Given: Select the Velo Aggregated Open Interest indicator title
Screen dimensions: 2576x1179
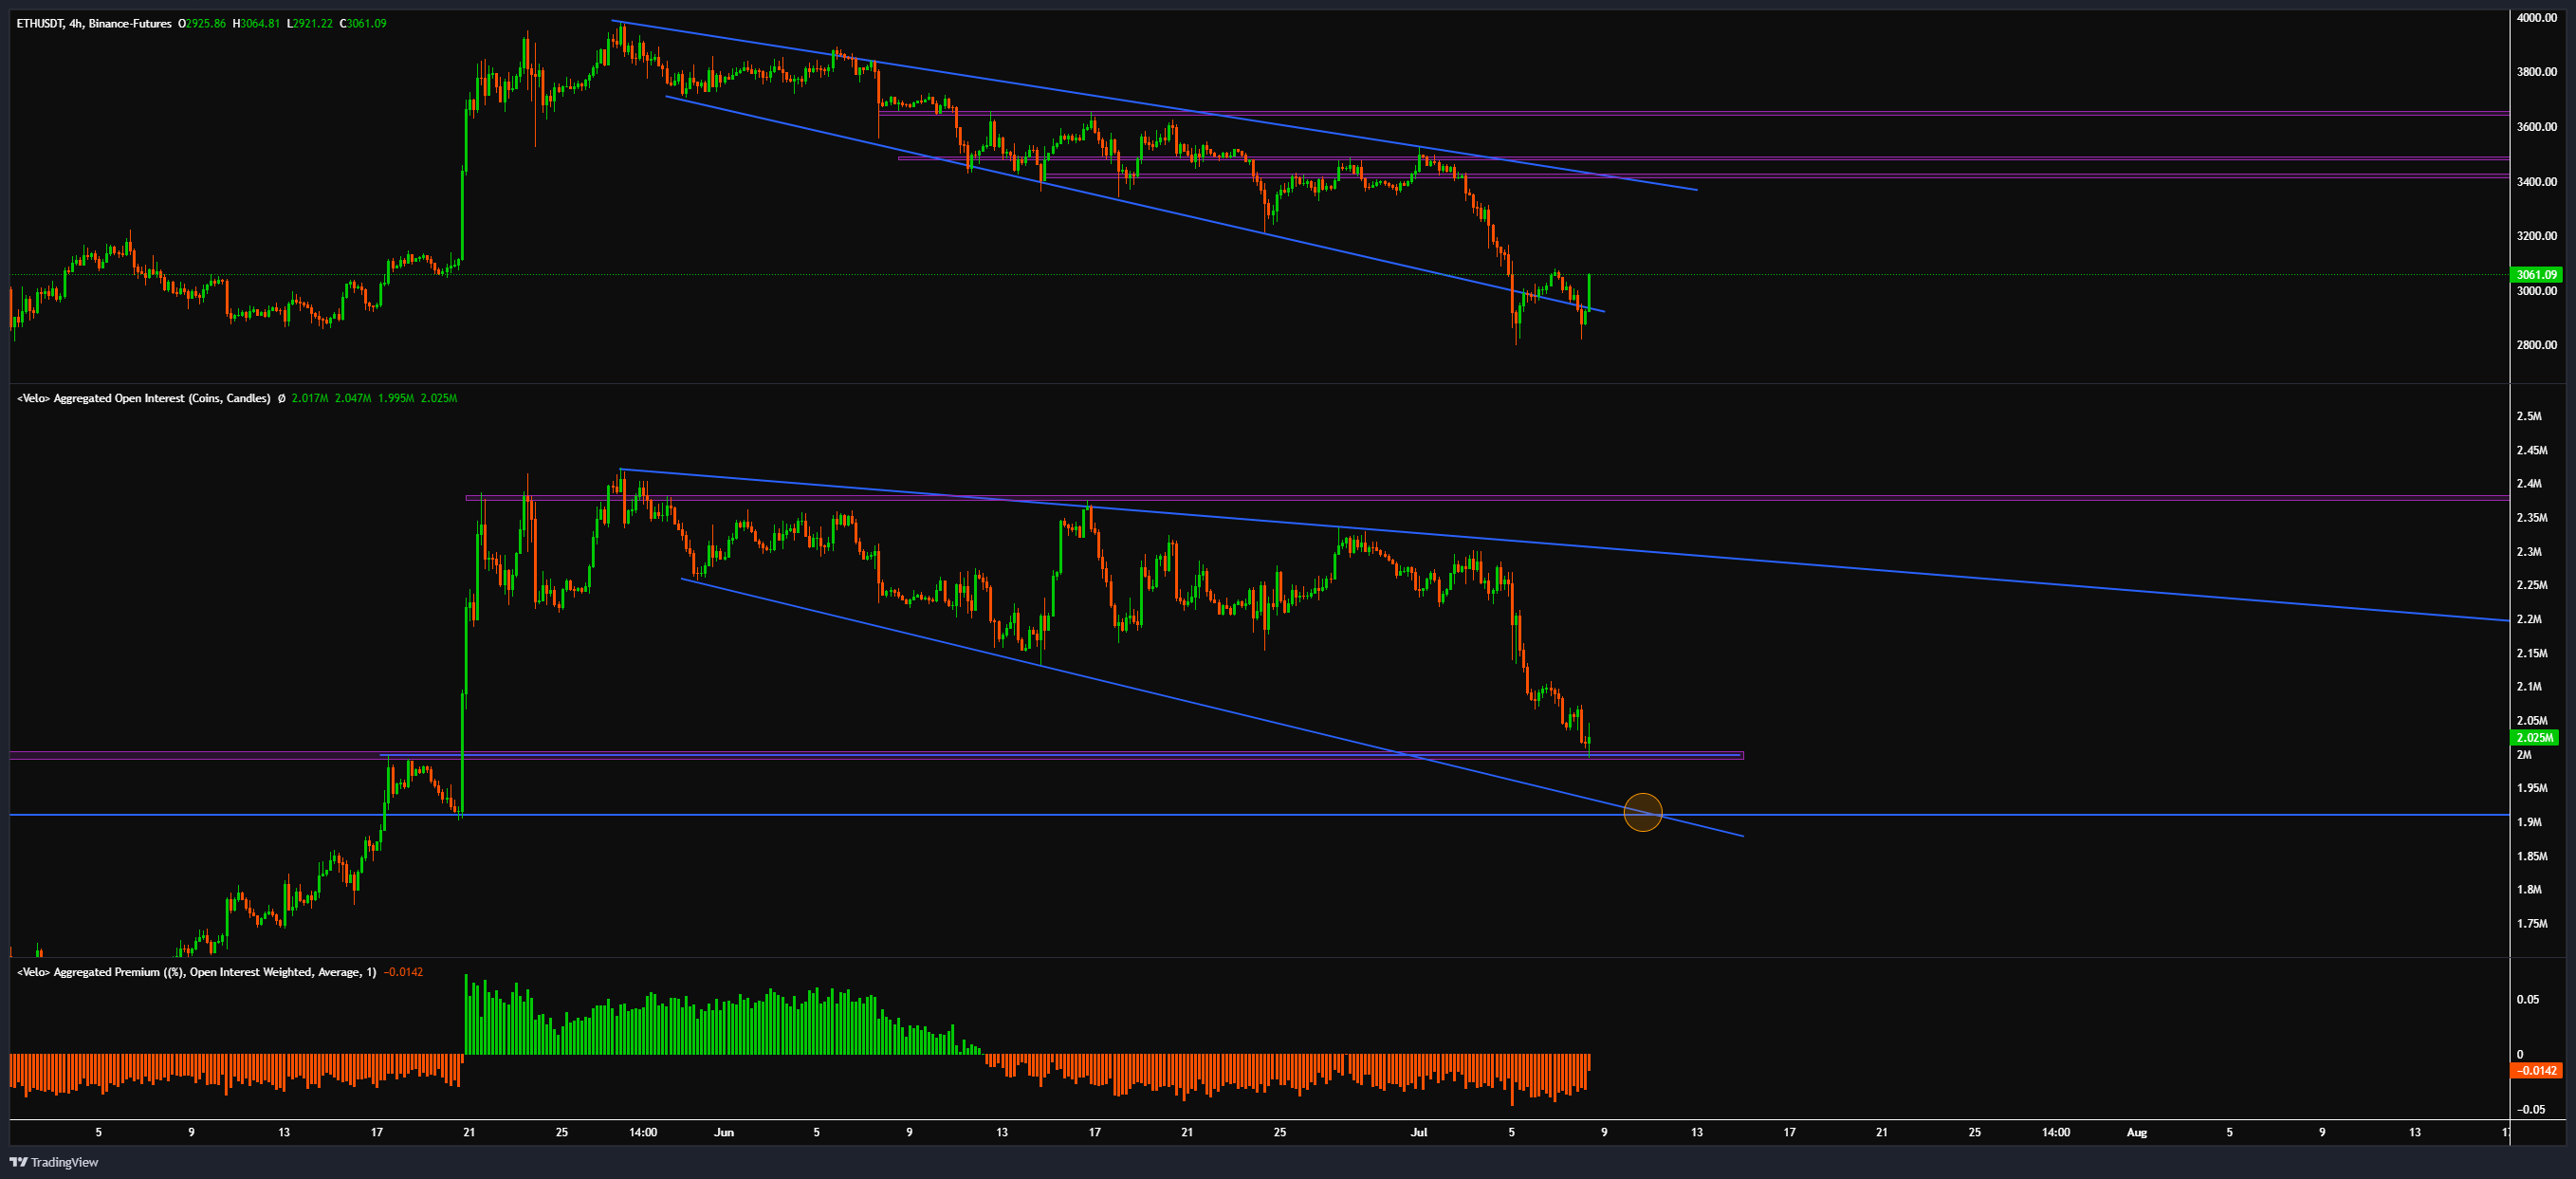Looking at the screenshot, I should (143, 398).
